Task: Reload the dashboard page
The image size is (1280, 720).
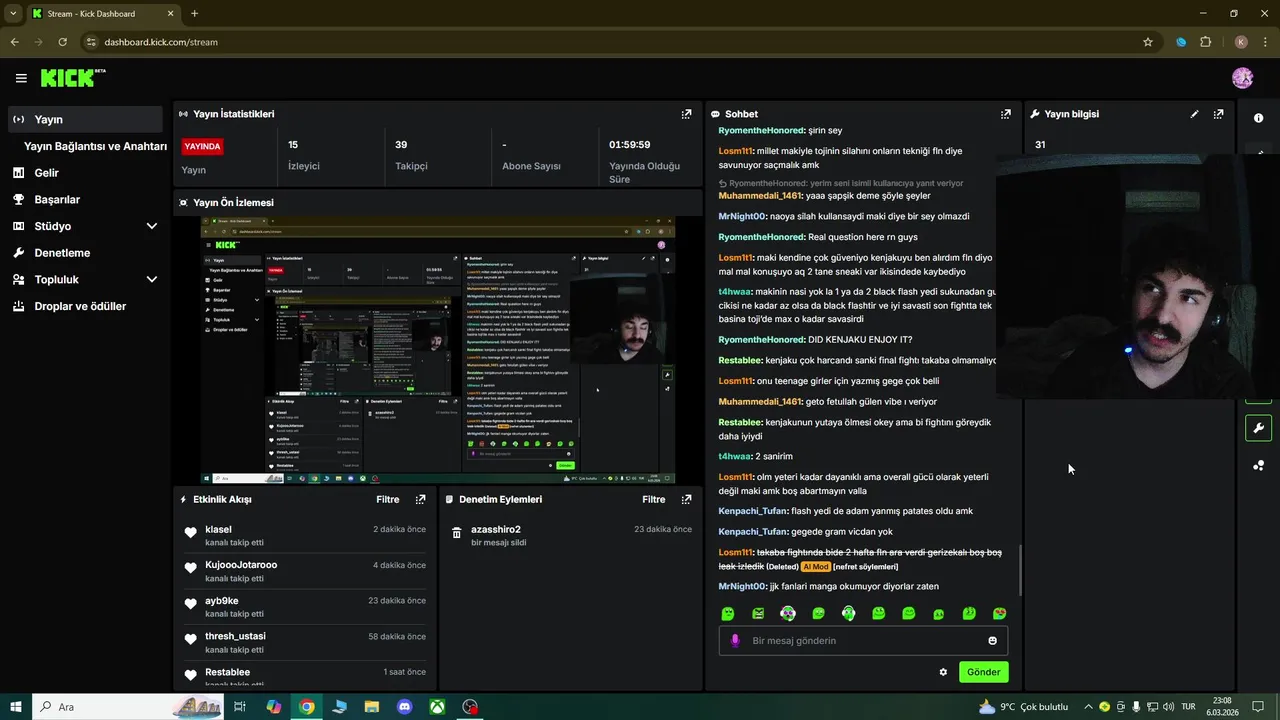Action: pos(62,42)
